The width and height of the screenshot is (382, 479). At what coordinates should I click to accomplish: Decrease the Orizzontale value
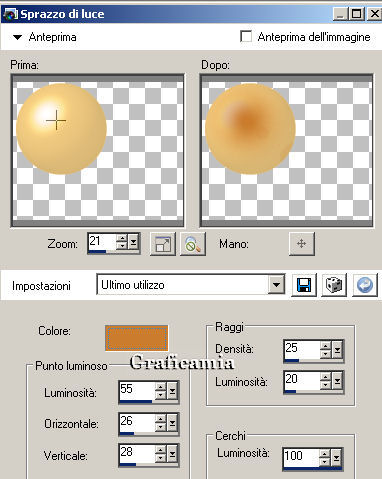(x=161, y=427)
